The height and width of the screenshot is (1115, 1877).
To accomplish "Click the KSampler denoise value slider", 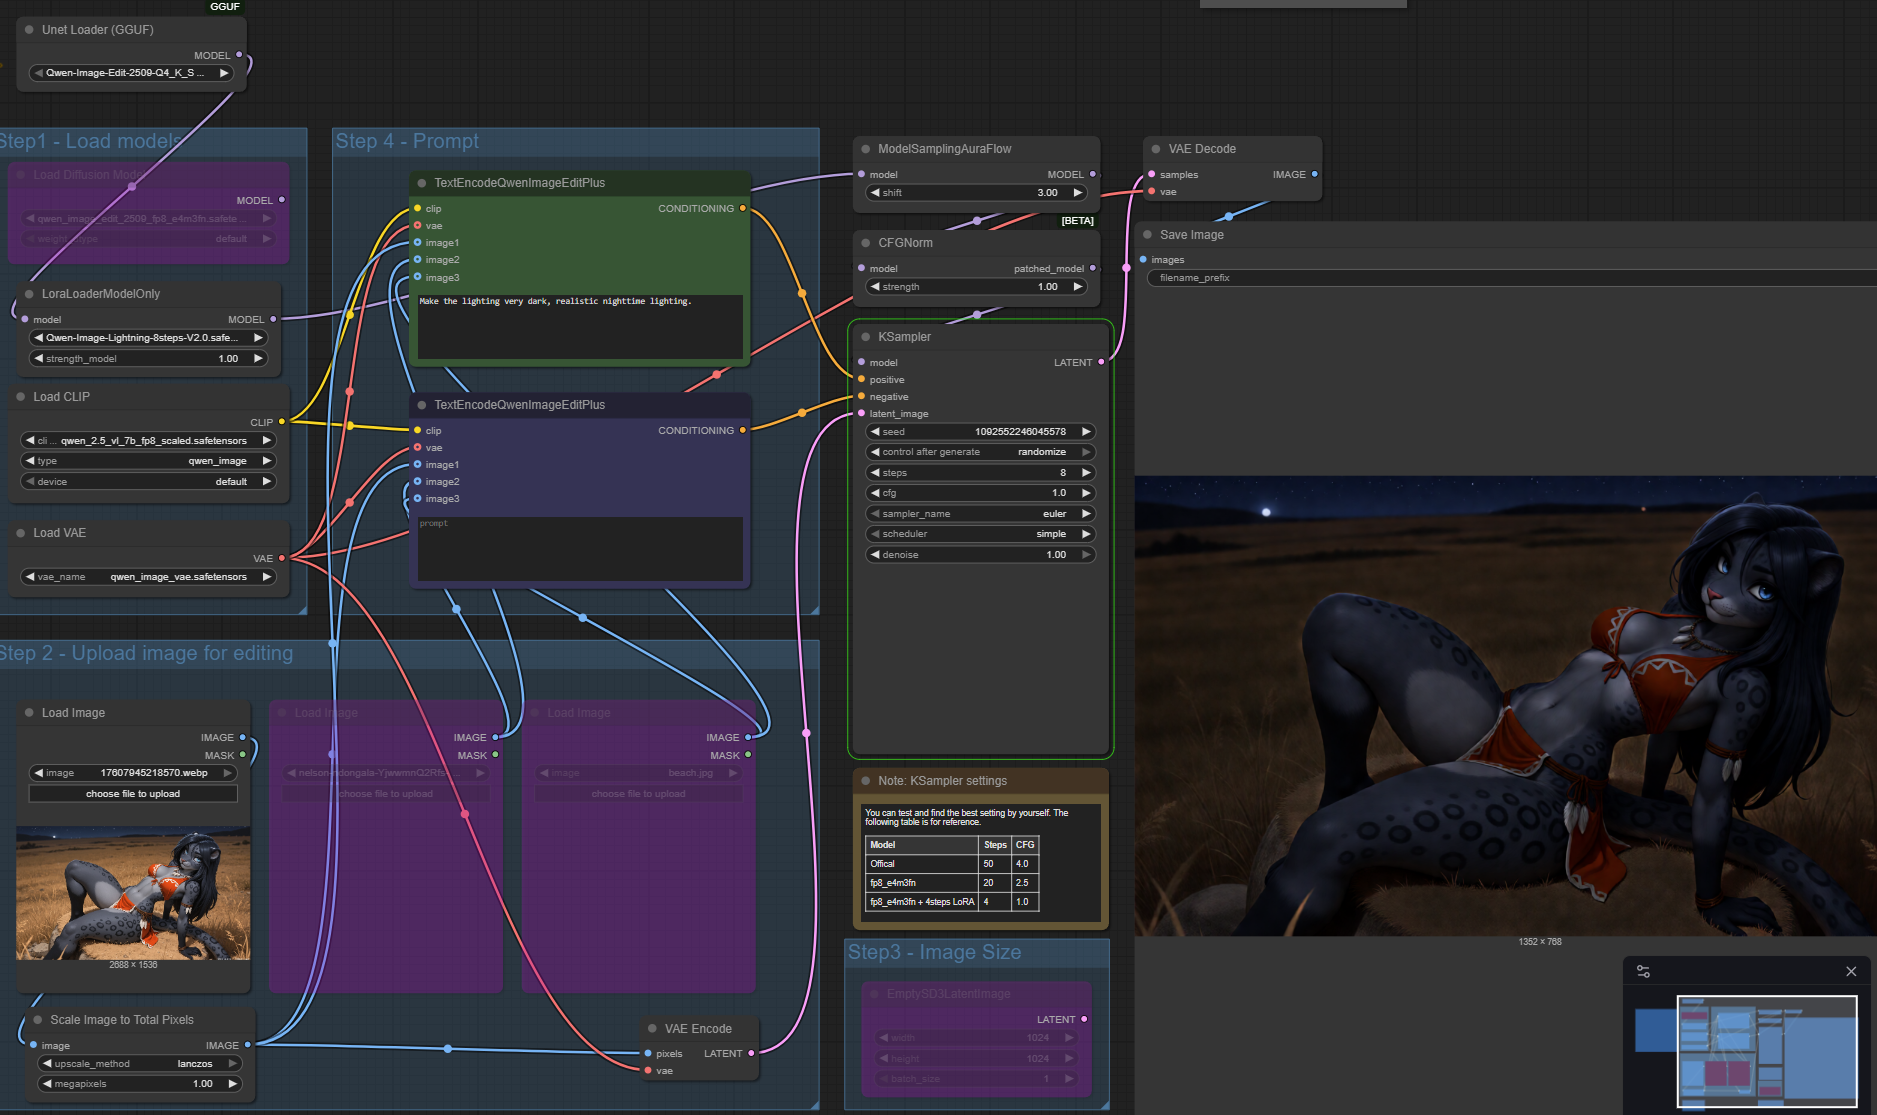I will click(x=980, y=555).
